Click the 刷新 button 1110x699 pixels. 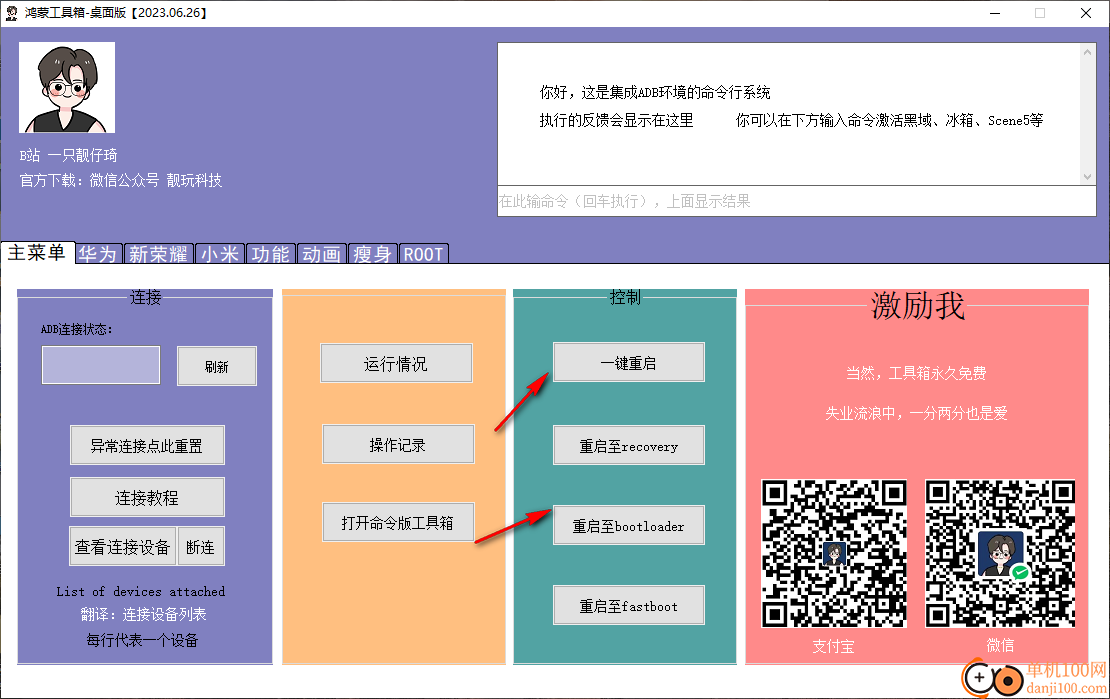point(217,366)
